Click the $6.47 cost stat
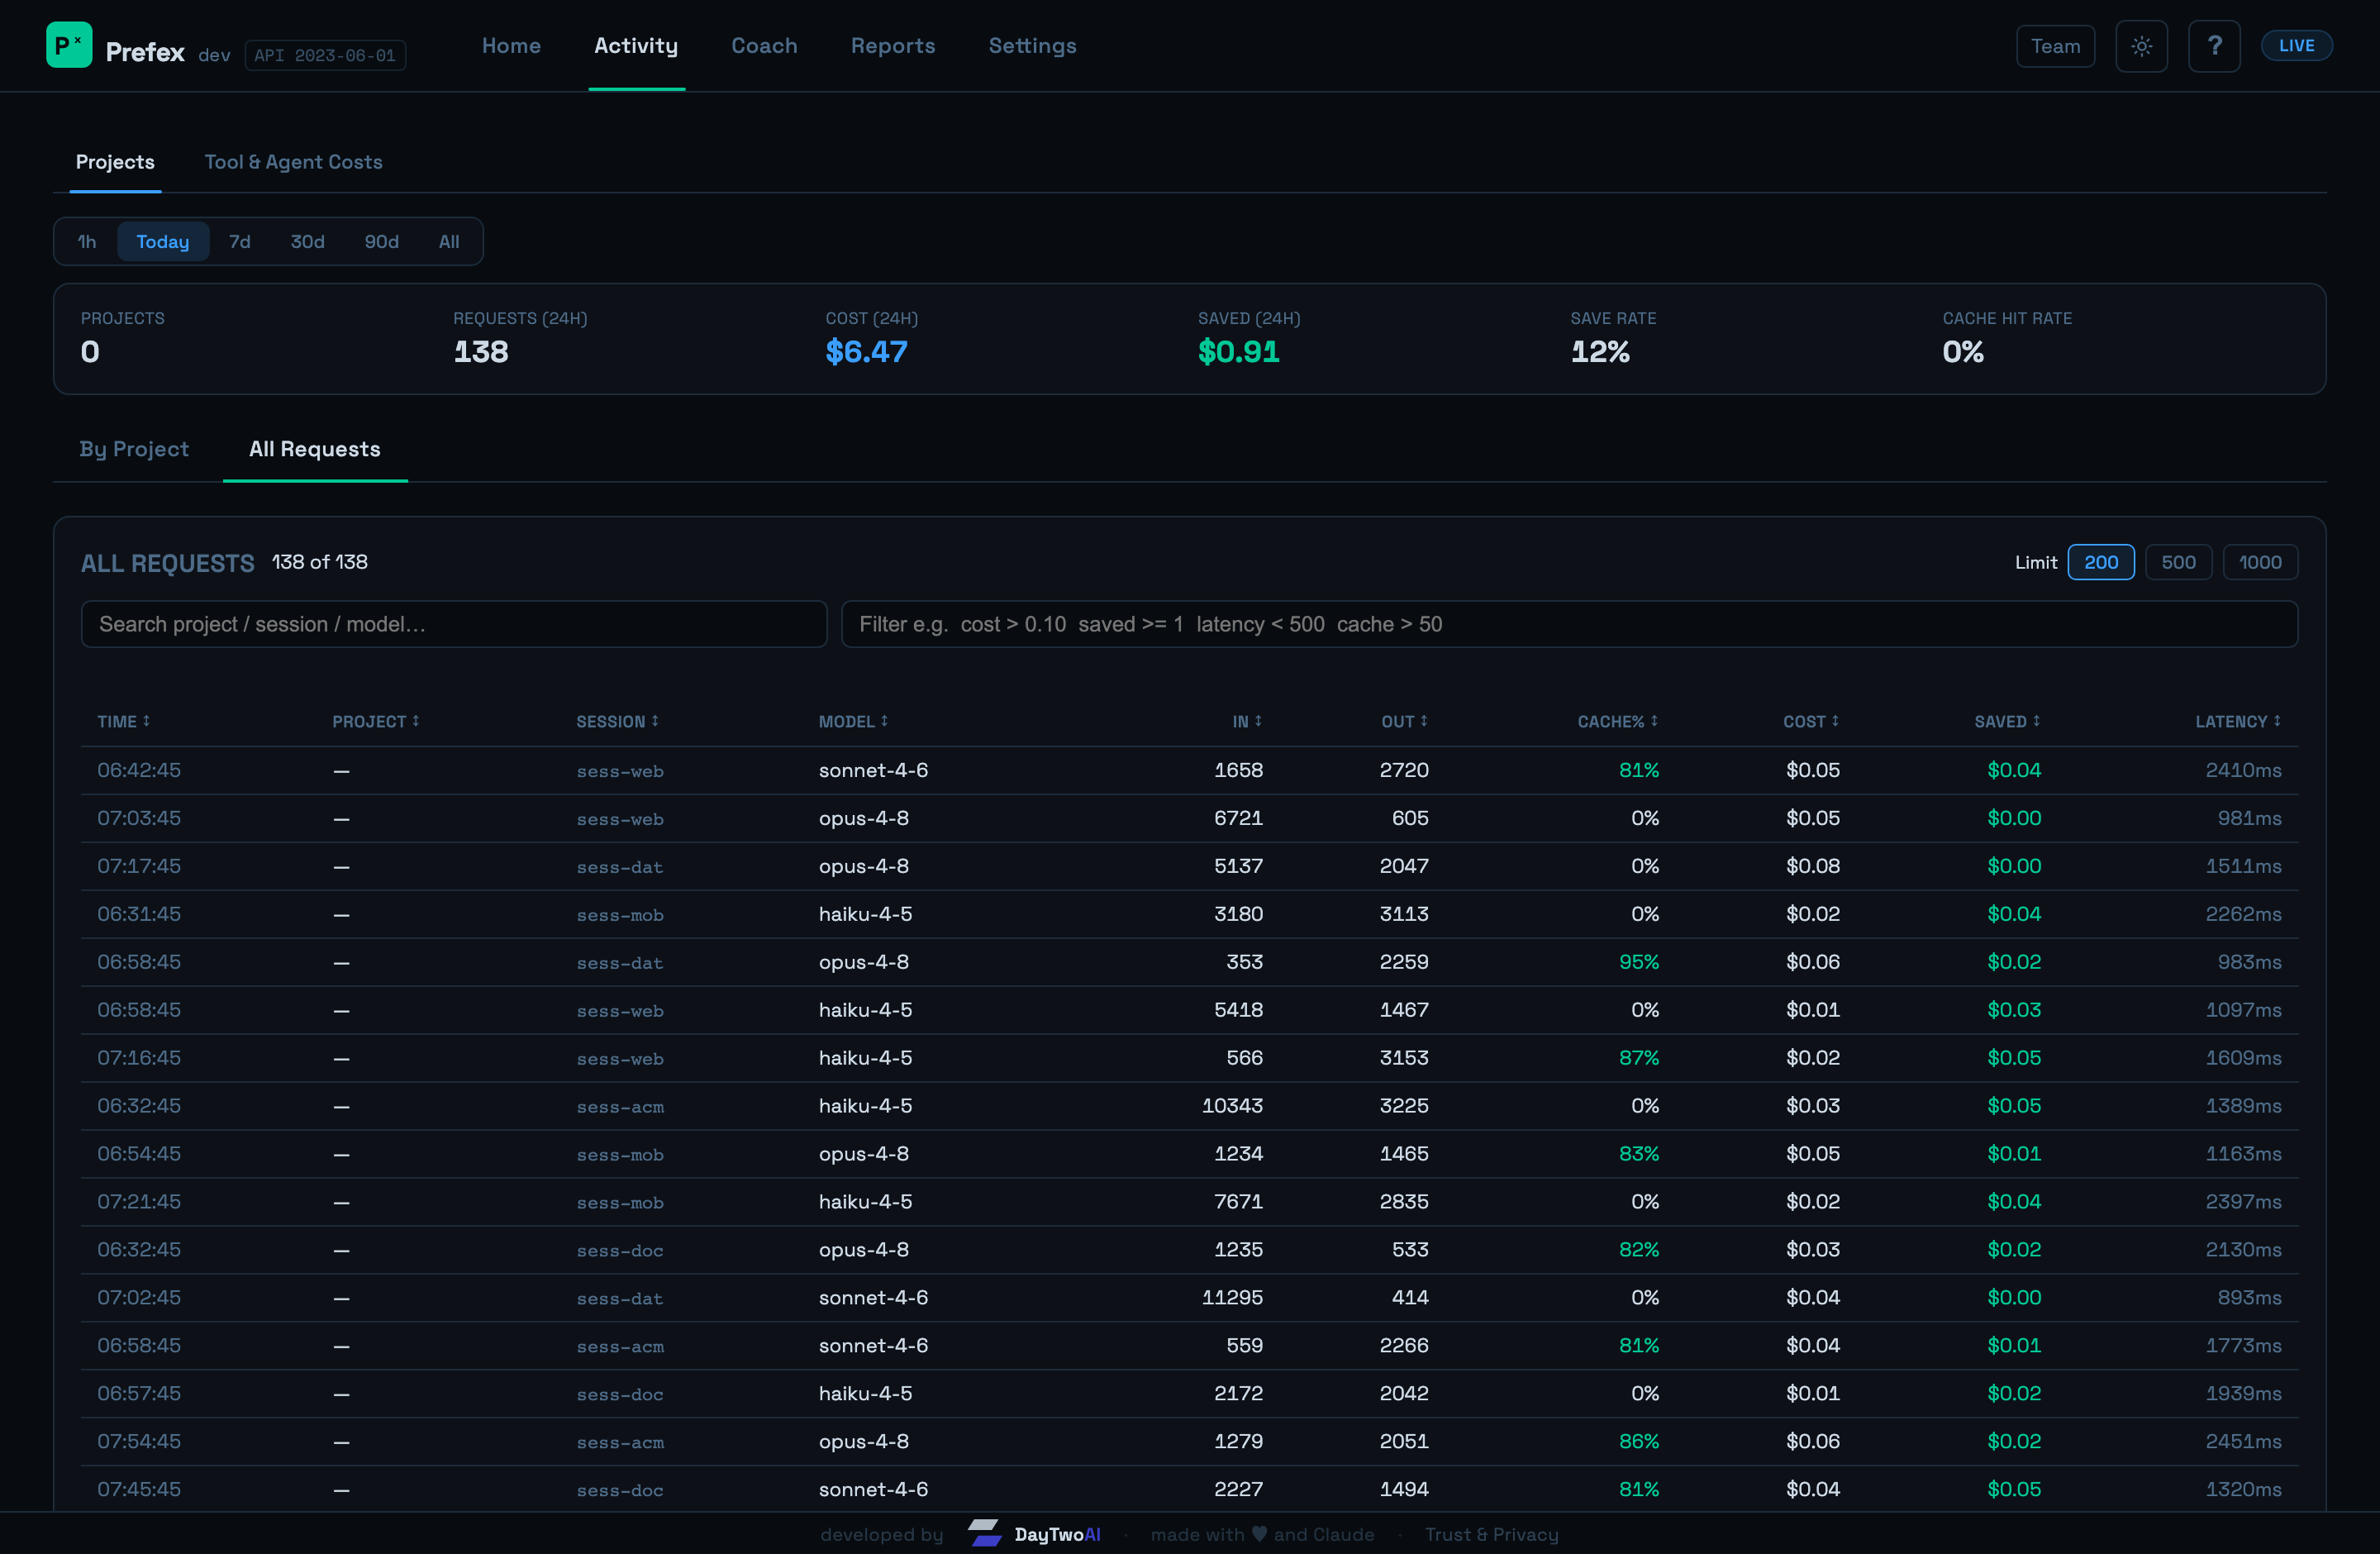Image resolution: width=2380 pixels, height=1554 pixels. coord(866,352)
